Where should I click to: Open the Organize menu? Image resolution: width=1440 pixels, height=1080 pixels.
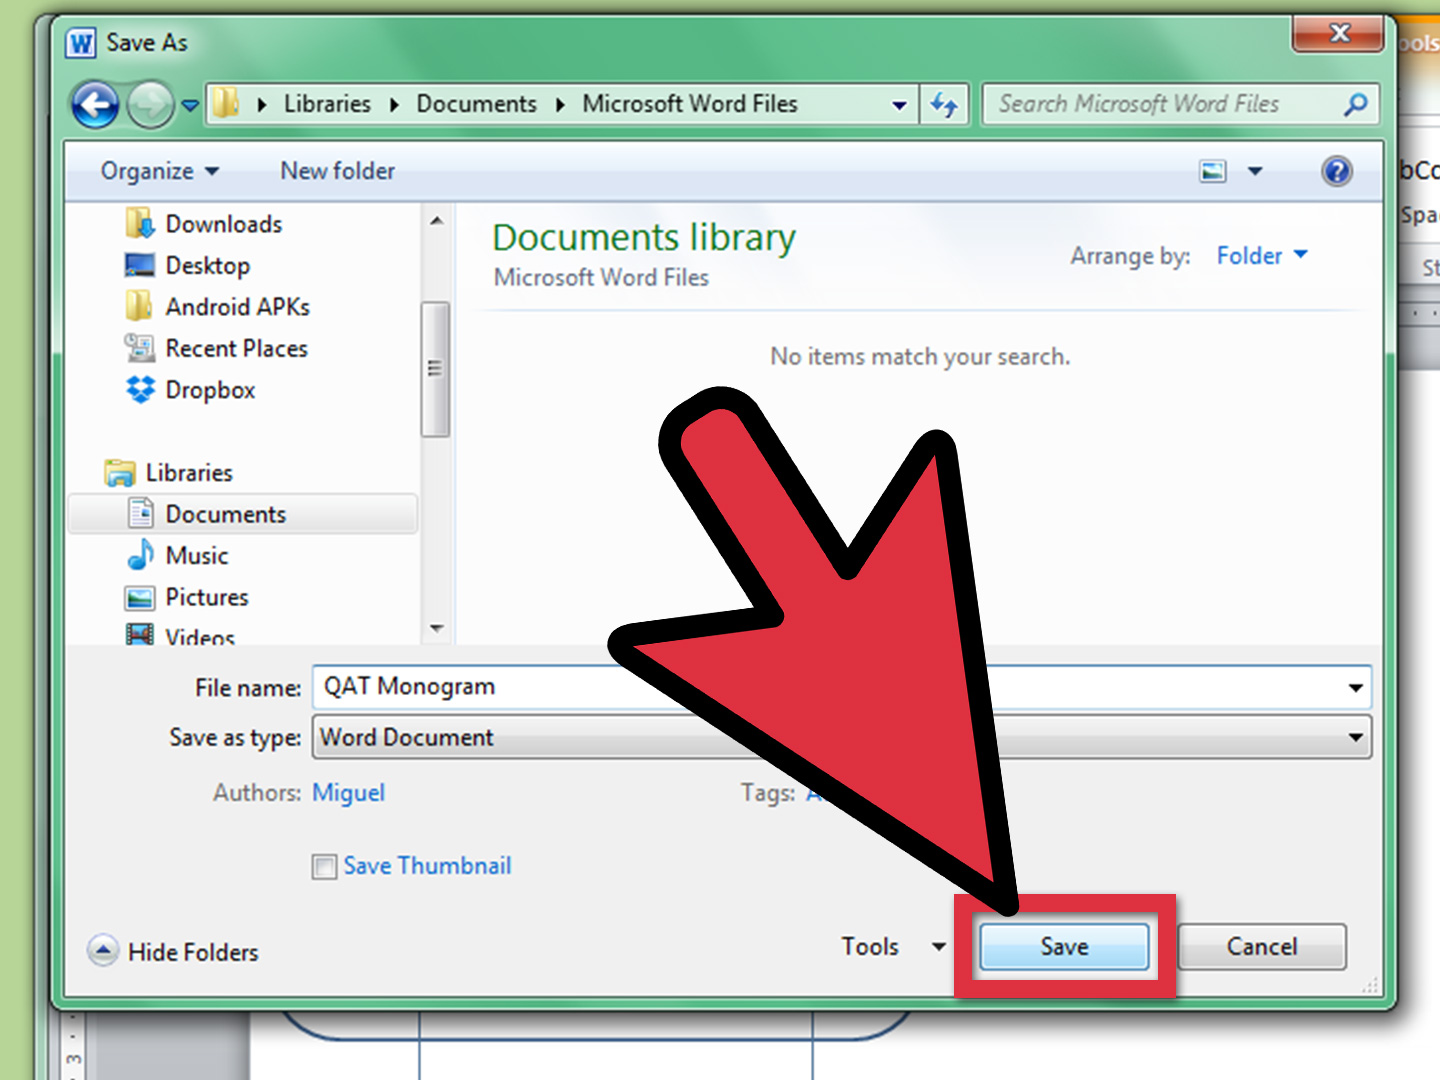159,171
